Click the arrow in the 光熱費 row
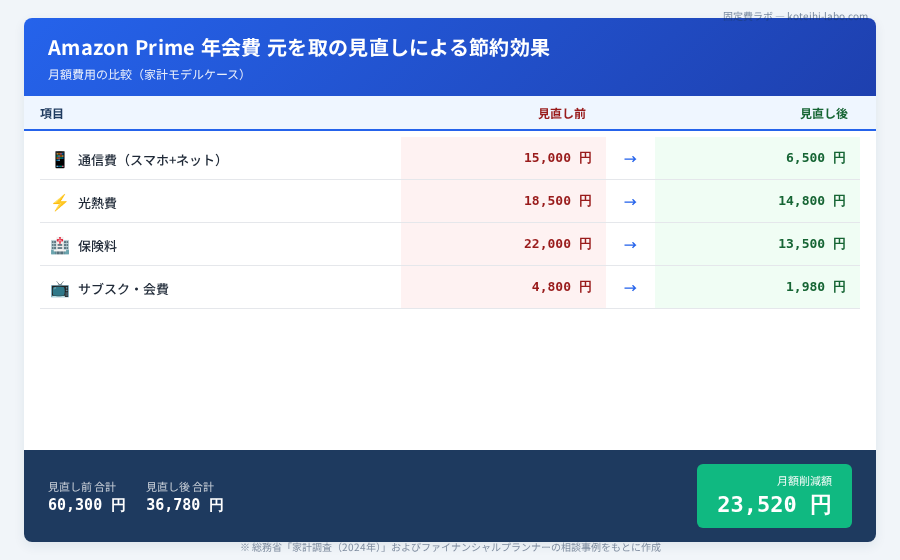This screenshot has width=900, height=560. pos(630,201)
